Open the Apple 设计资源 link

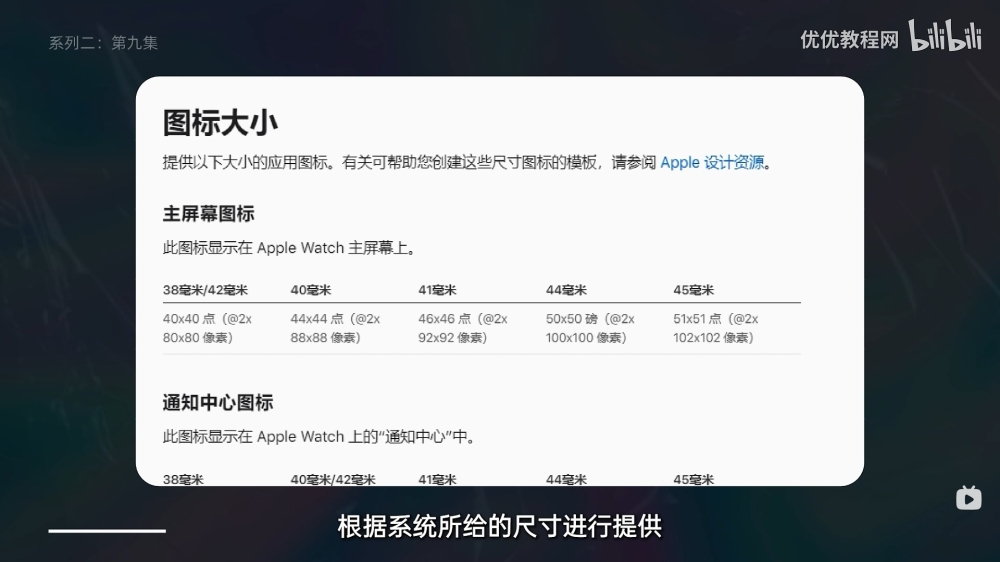712,163
